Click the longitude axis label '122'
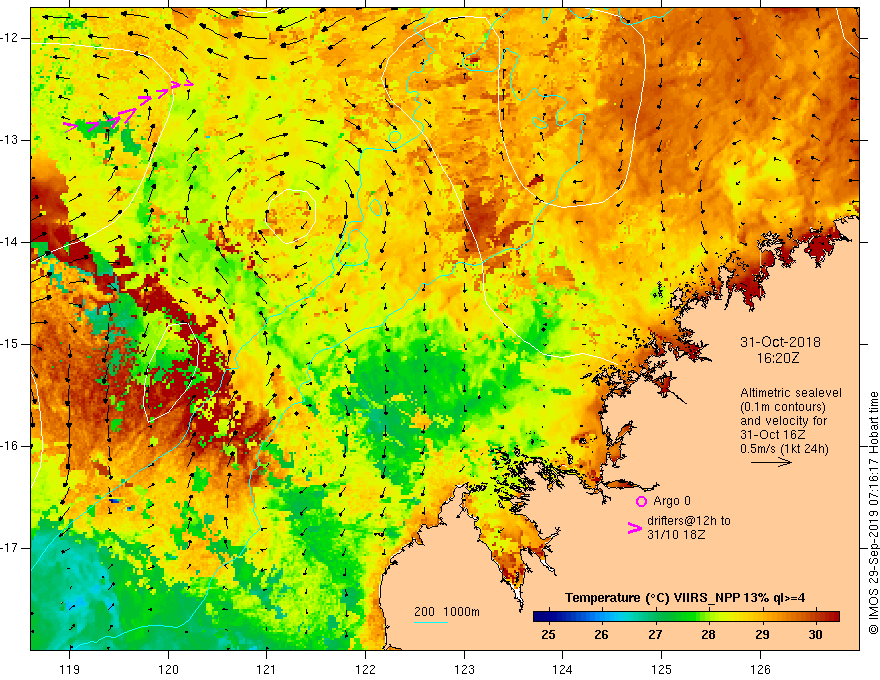 (365, 669)
